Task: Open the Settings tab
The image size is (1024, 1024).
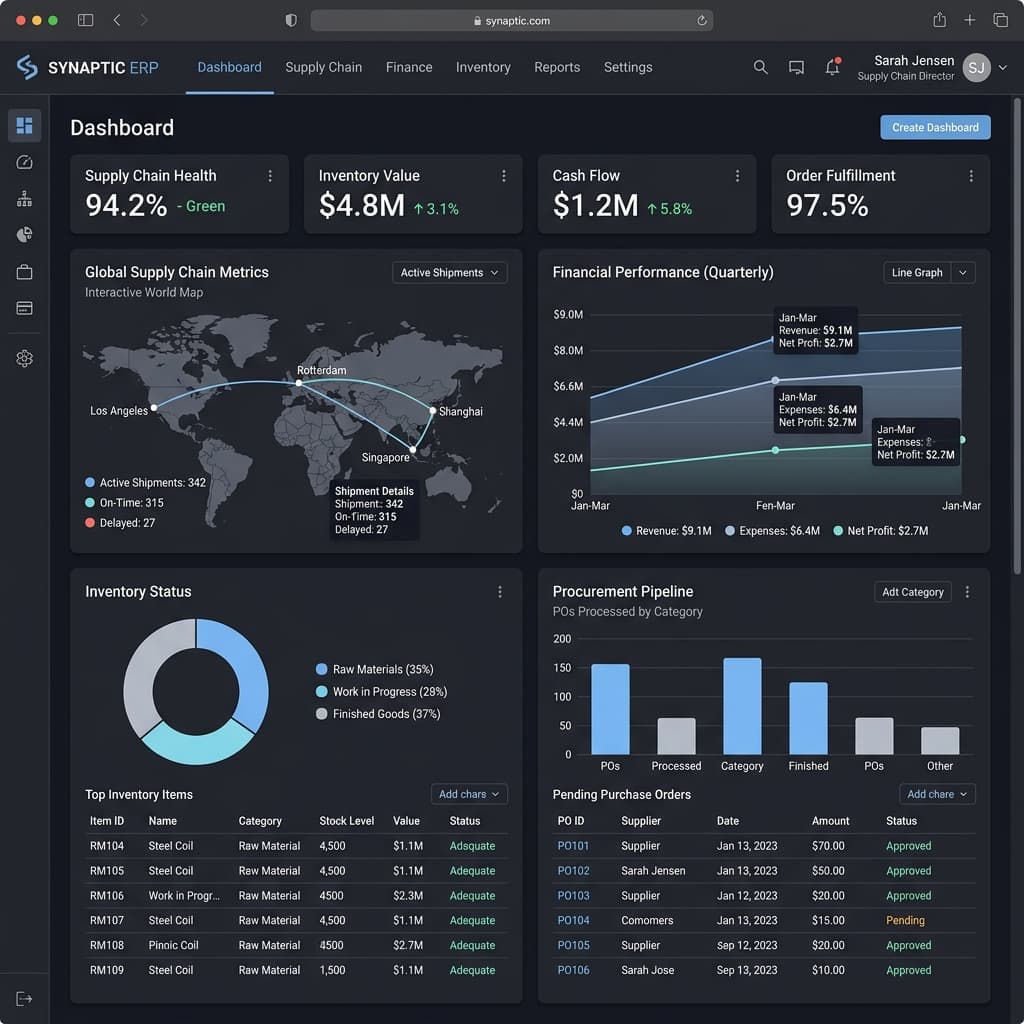Action: point(628,67)
